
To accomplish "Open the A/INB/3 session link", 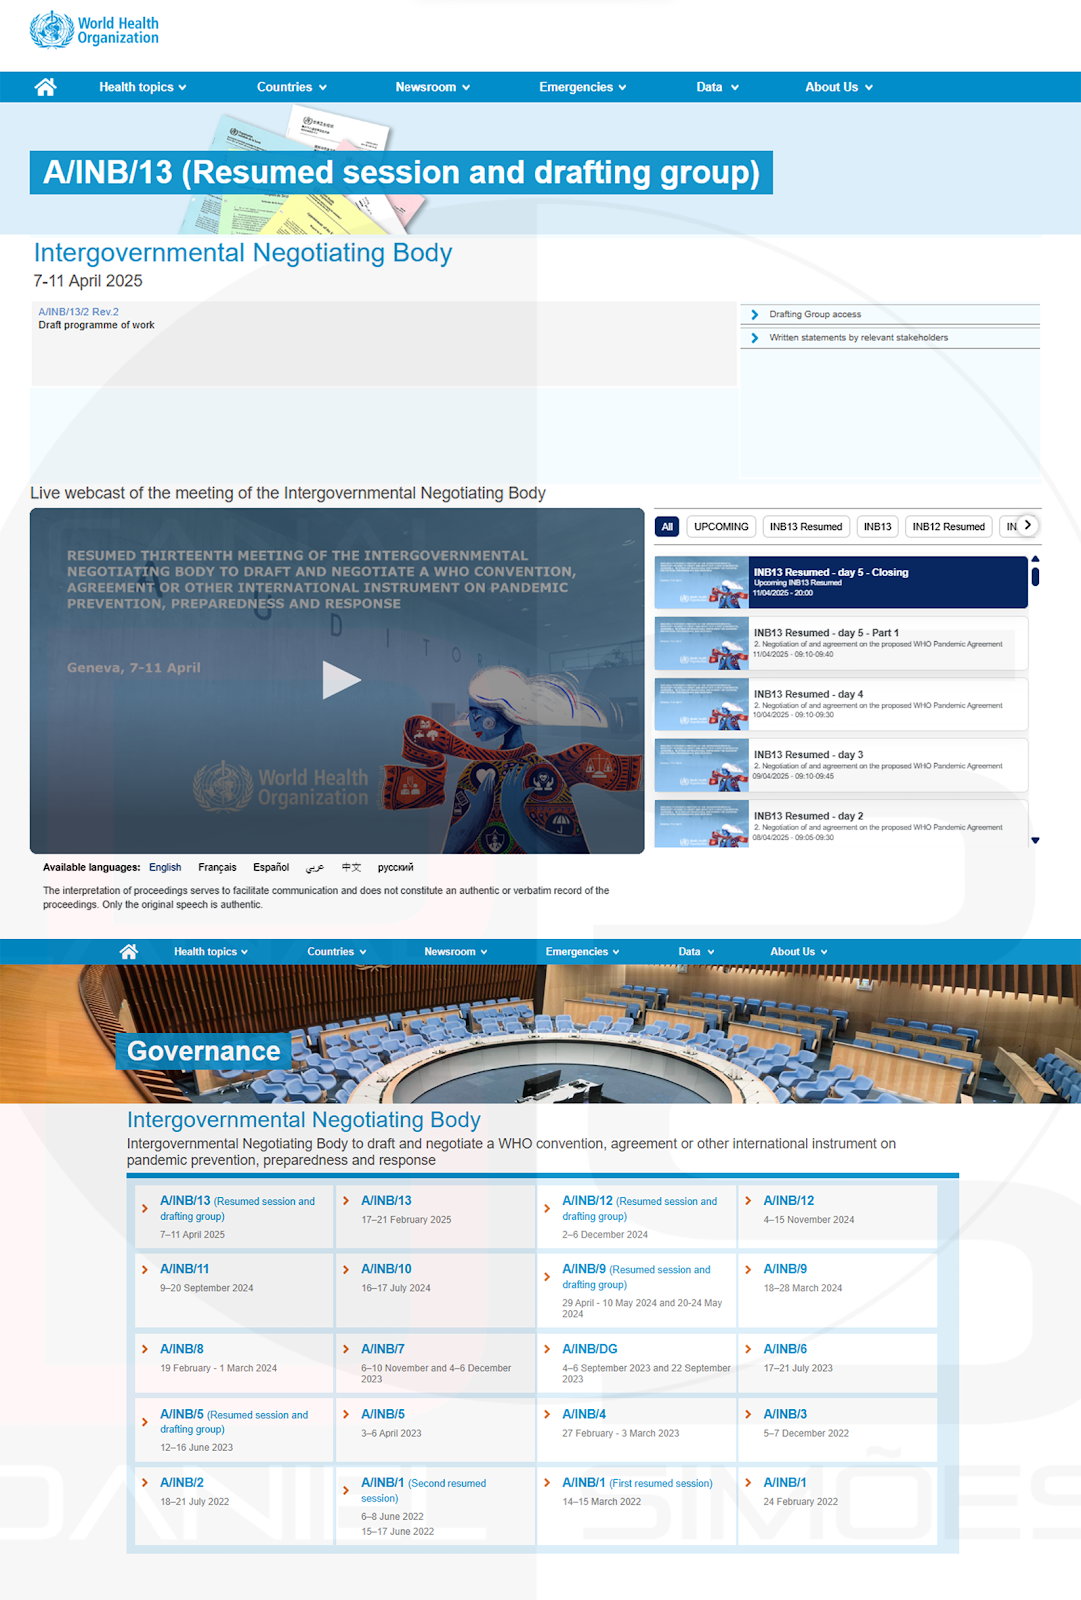I will (x=785, y=1414).
